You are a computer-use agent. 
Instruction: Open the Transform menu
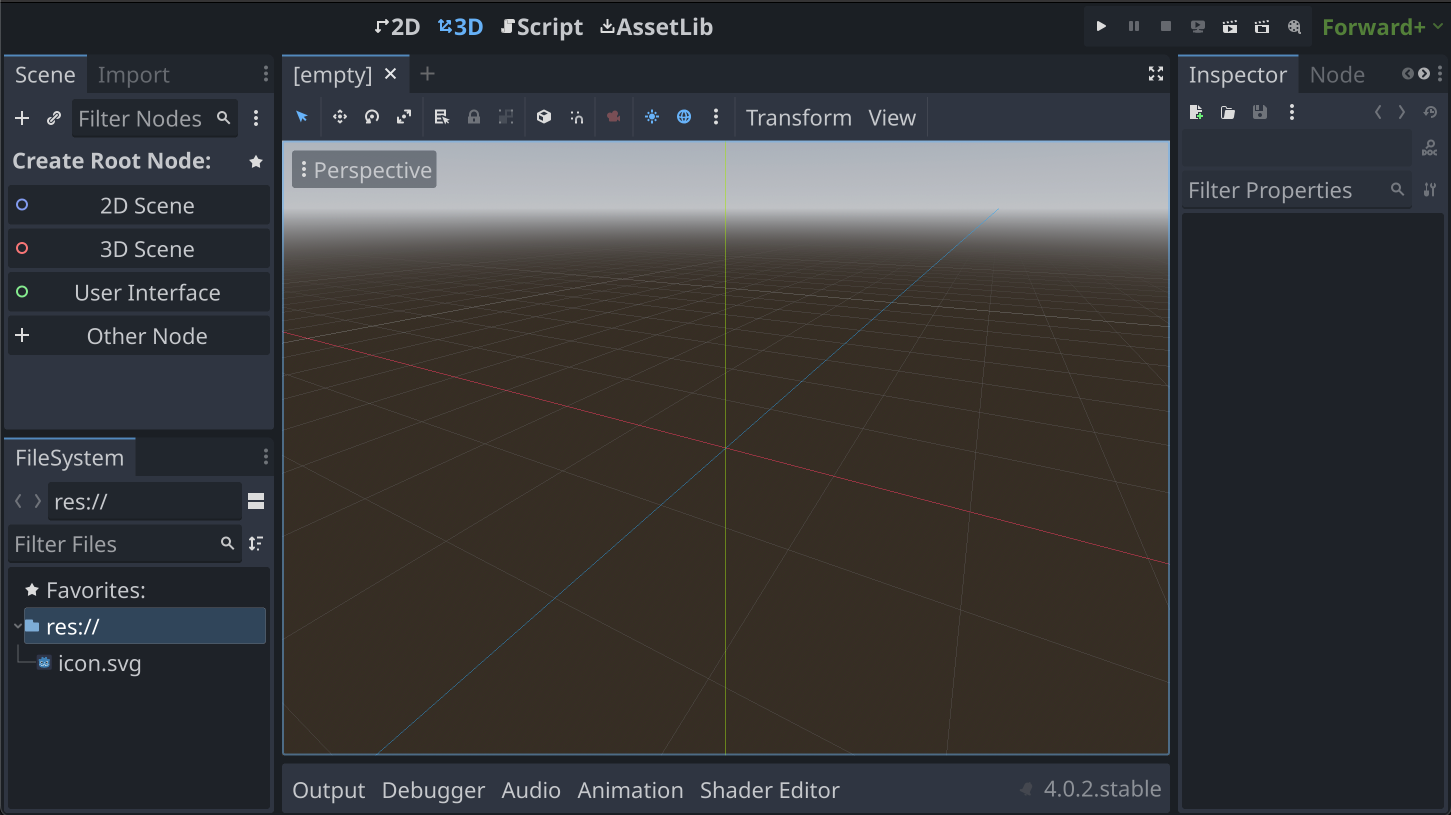[x=799, y=118]
